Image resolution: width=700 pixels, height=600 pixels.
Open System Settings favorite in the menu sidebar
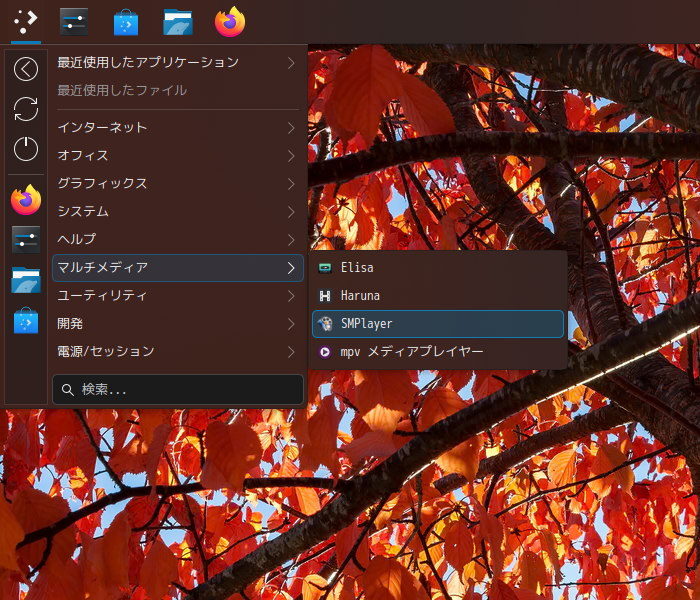click(x=26, y=240)
